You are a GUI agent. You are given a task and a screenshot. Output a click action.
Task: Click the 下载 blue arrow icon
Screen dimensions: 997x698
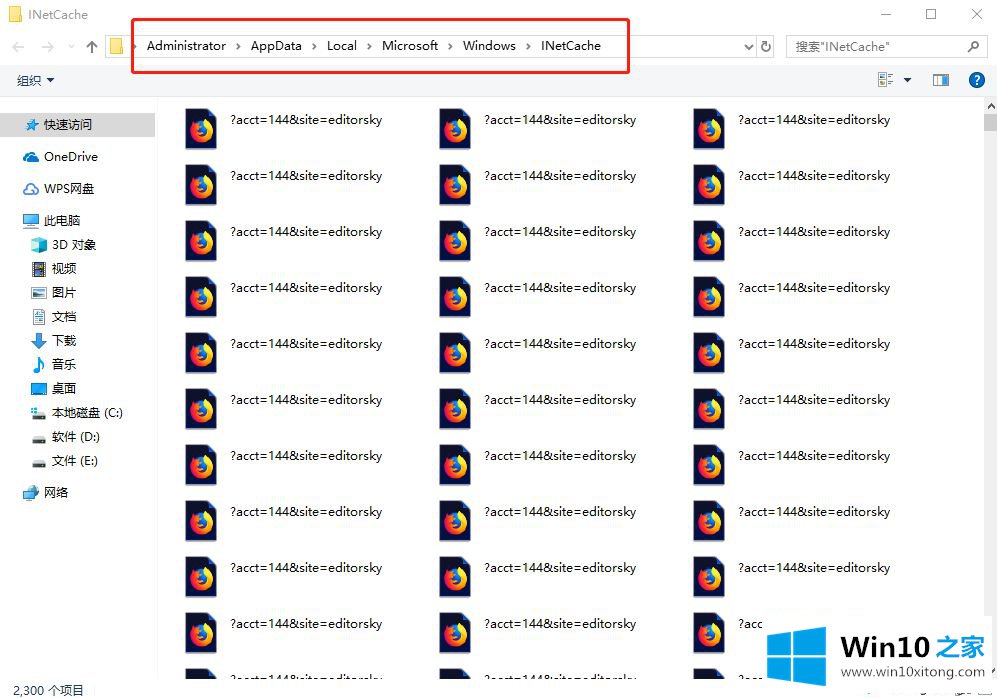click(39, 341)
